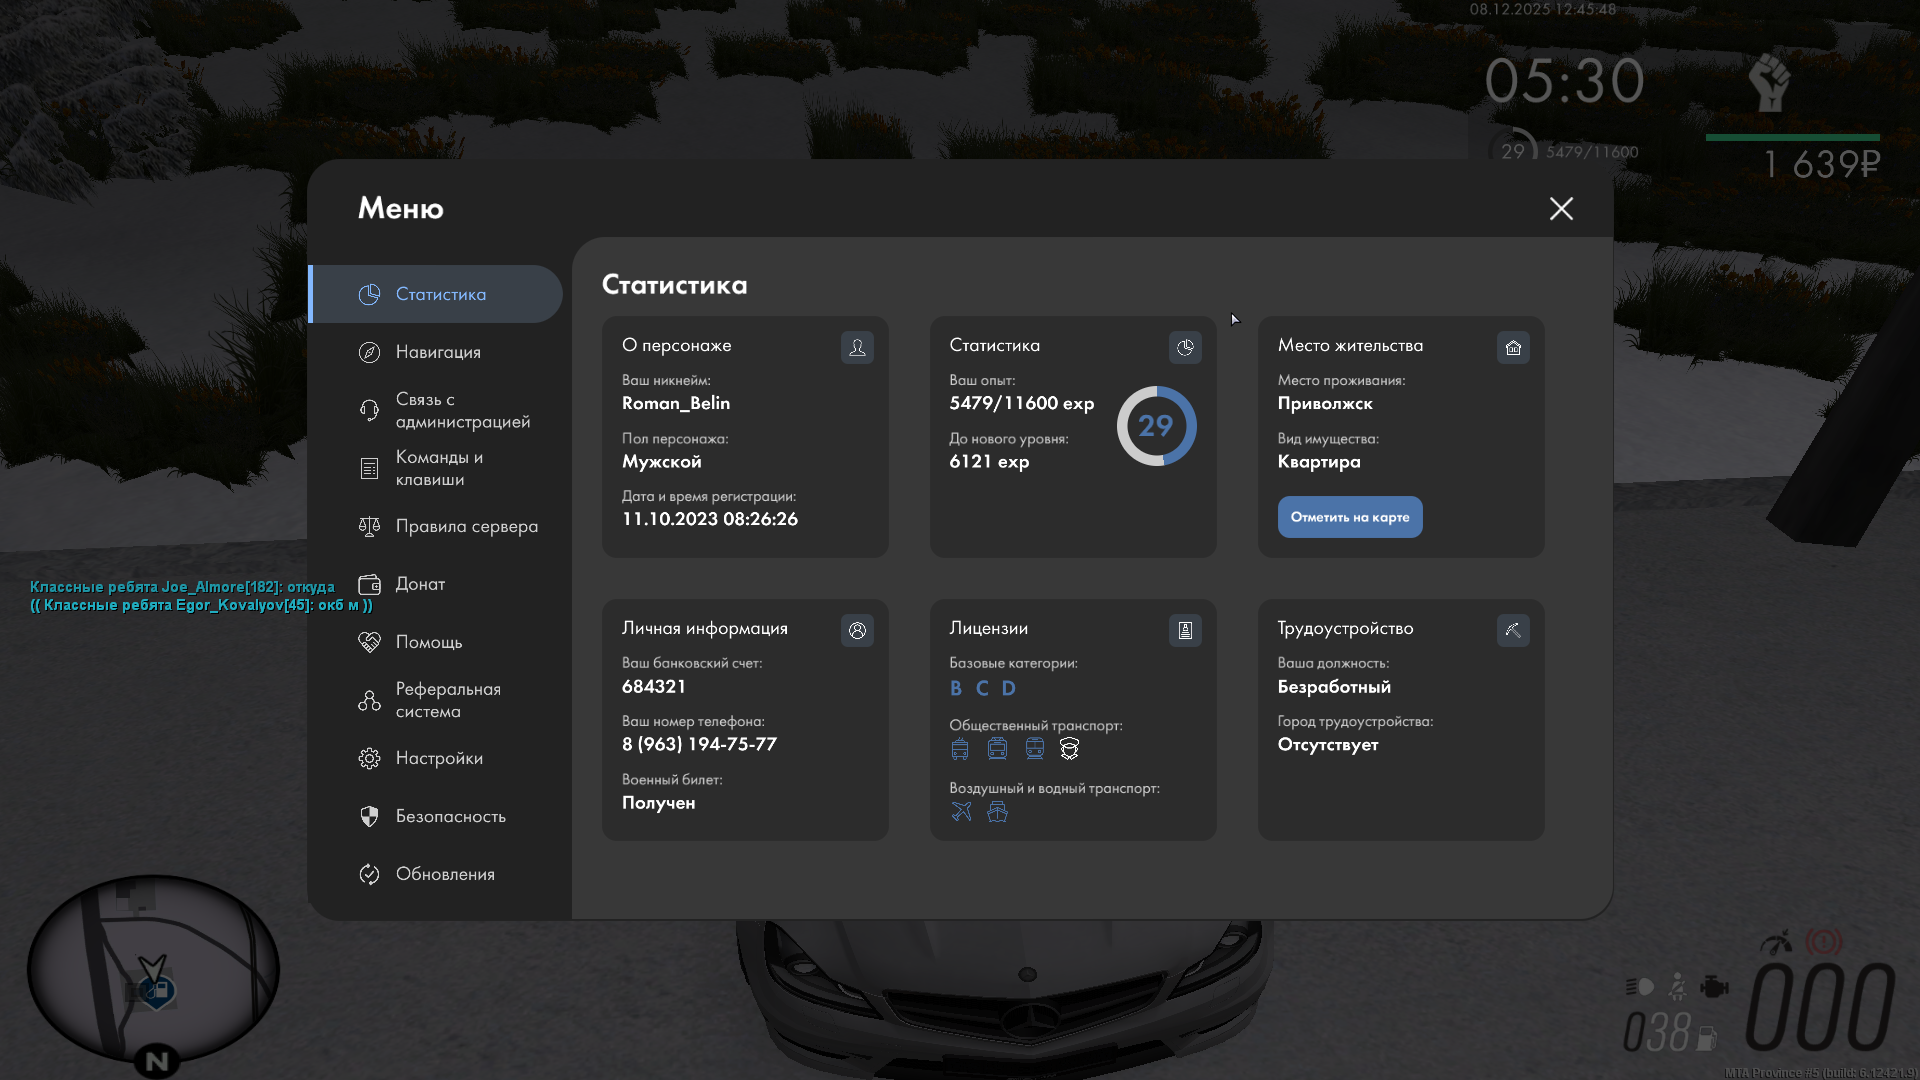Click the first bus license icon
The width and height of the screenshot is (1920, 1080).
click(960, 748)
